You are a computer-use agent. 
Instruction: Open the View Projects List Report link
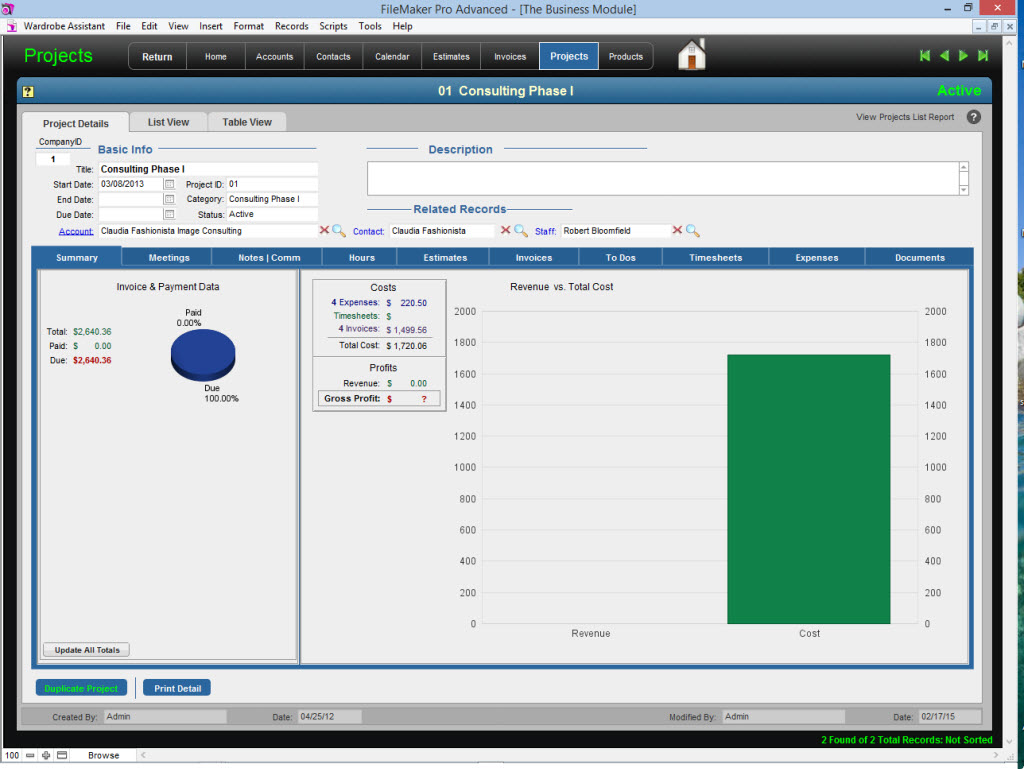(904, 117)
